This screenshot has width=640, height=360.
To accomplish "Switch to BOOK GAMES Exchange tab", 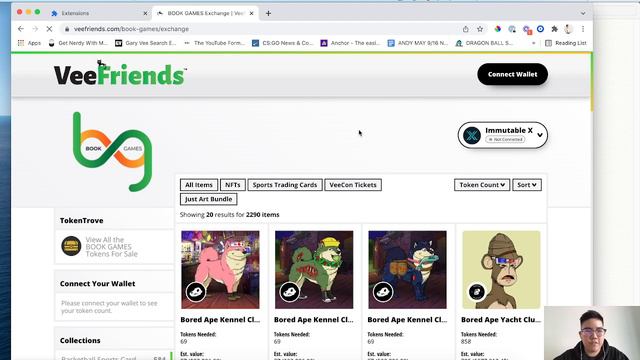I will (x=205, y=13).
